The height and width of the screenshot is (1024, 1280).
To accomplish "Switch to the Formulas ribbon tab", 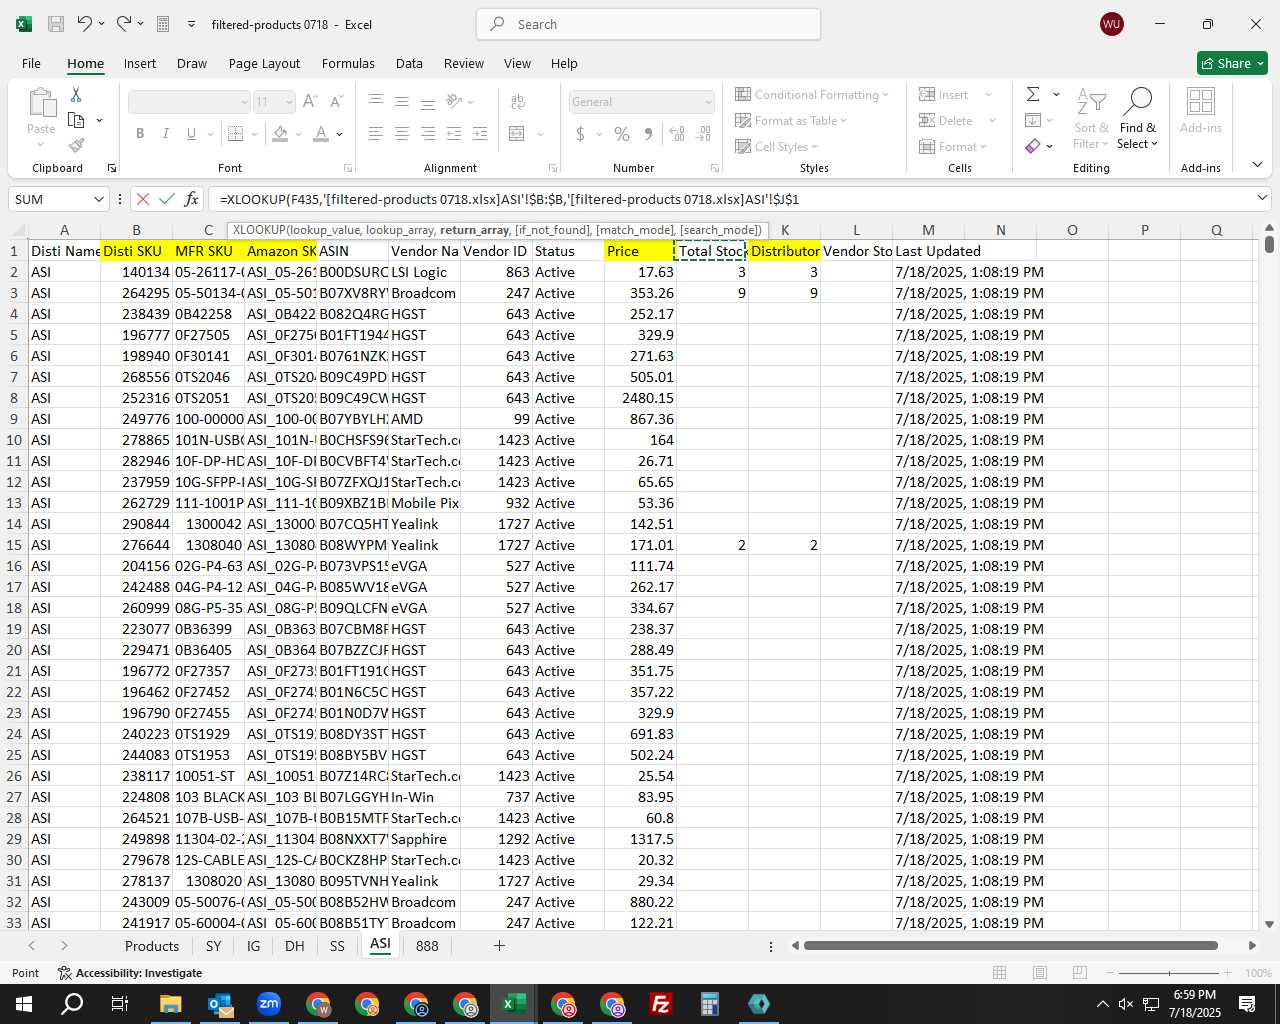I will pos(348,63).
